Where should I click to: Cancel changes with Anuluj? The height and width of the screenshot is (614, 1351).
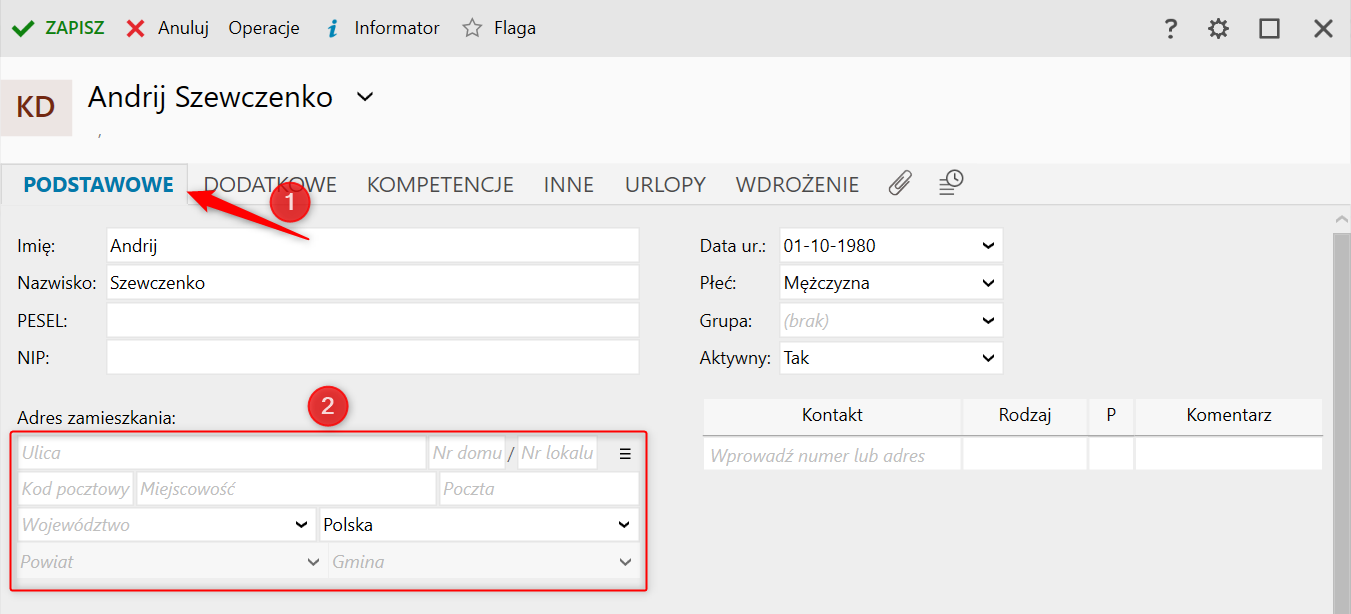[167, 28]
